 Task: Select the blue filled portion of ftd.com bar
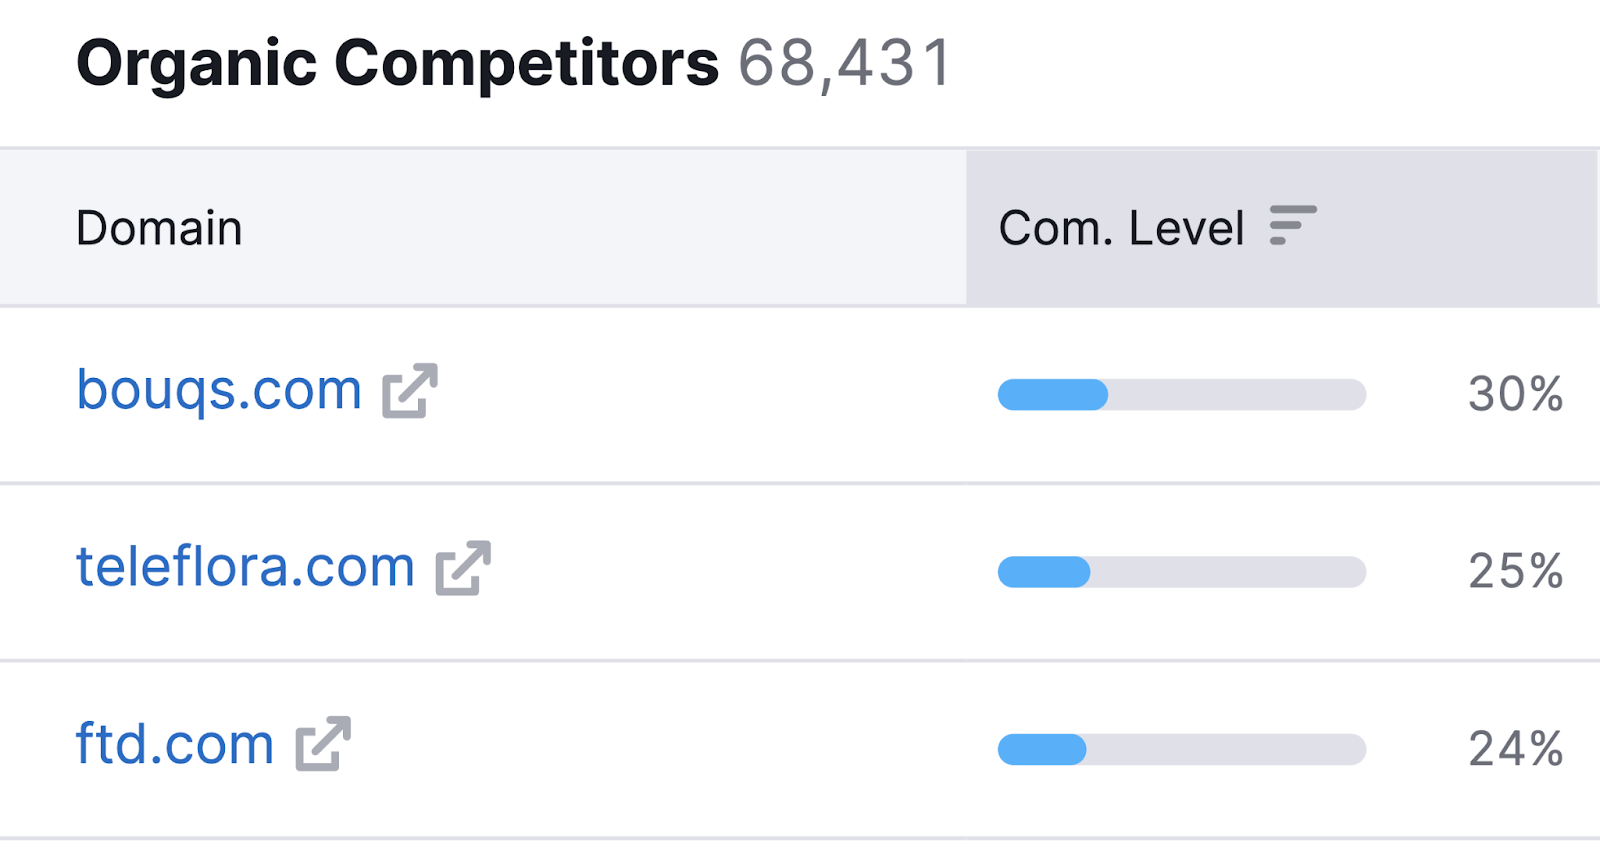[x=1042, y=749]
